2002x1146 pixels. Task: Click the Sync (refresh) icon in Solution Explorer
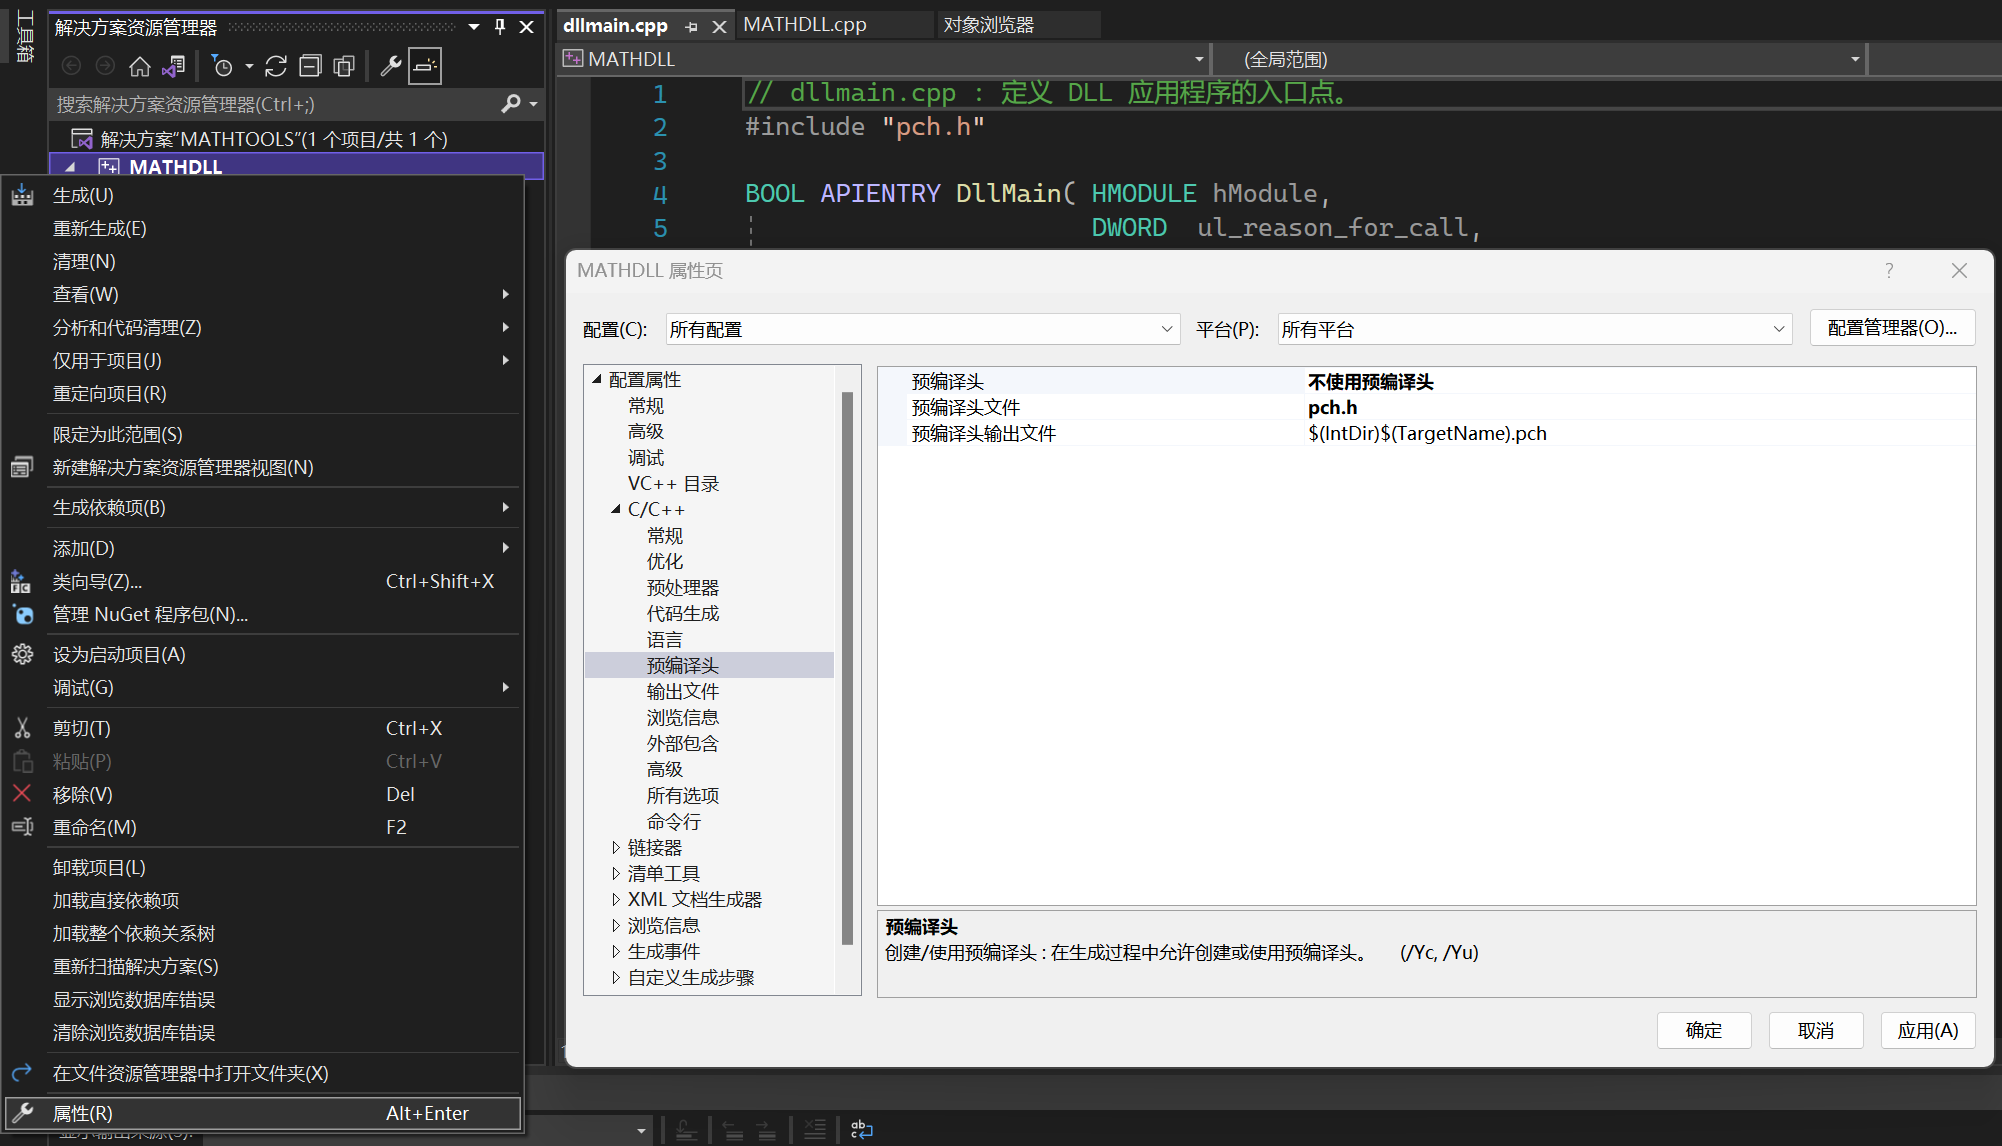pos(276,67)
